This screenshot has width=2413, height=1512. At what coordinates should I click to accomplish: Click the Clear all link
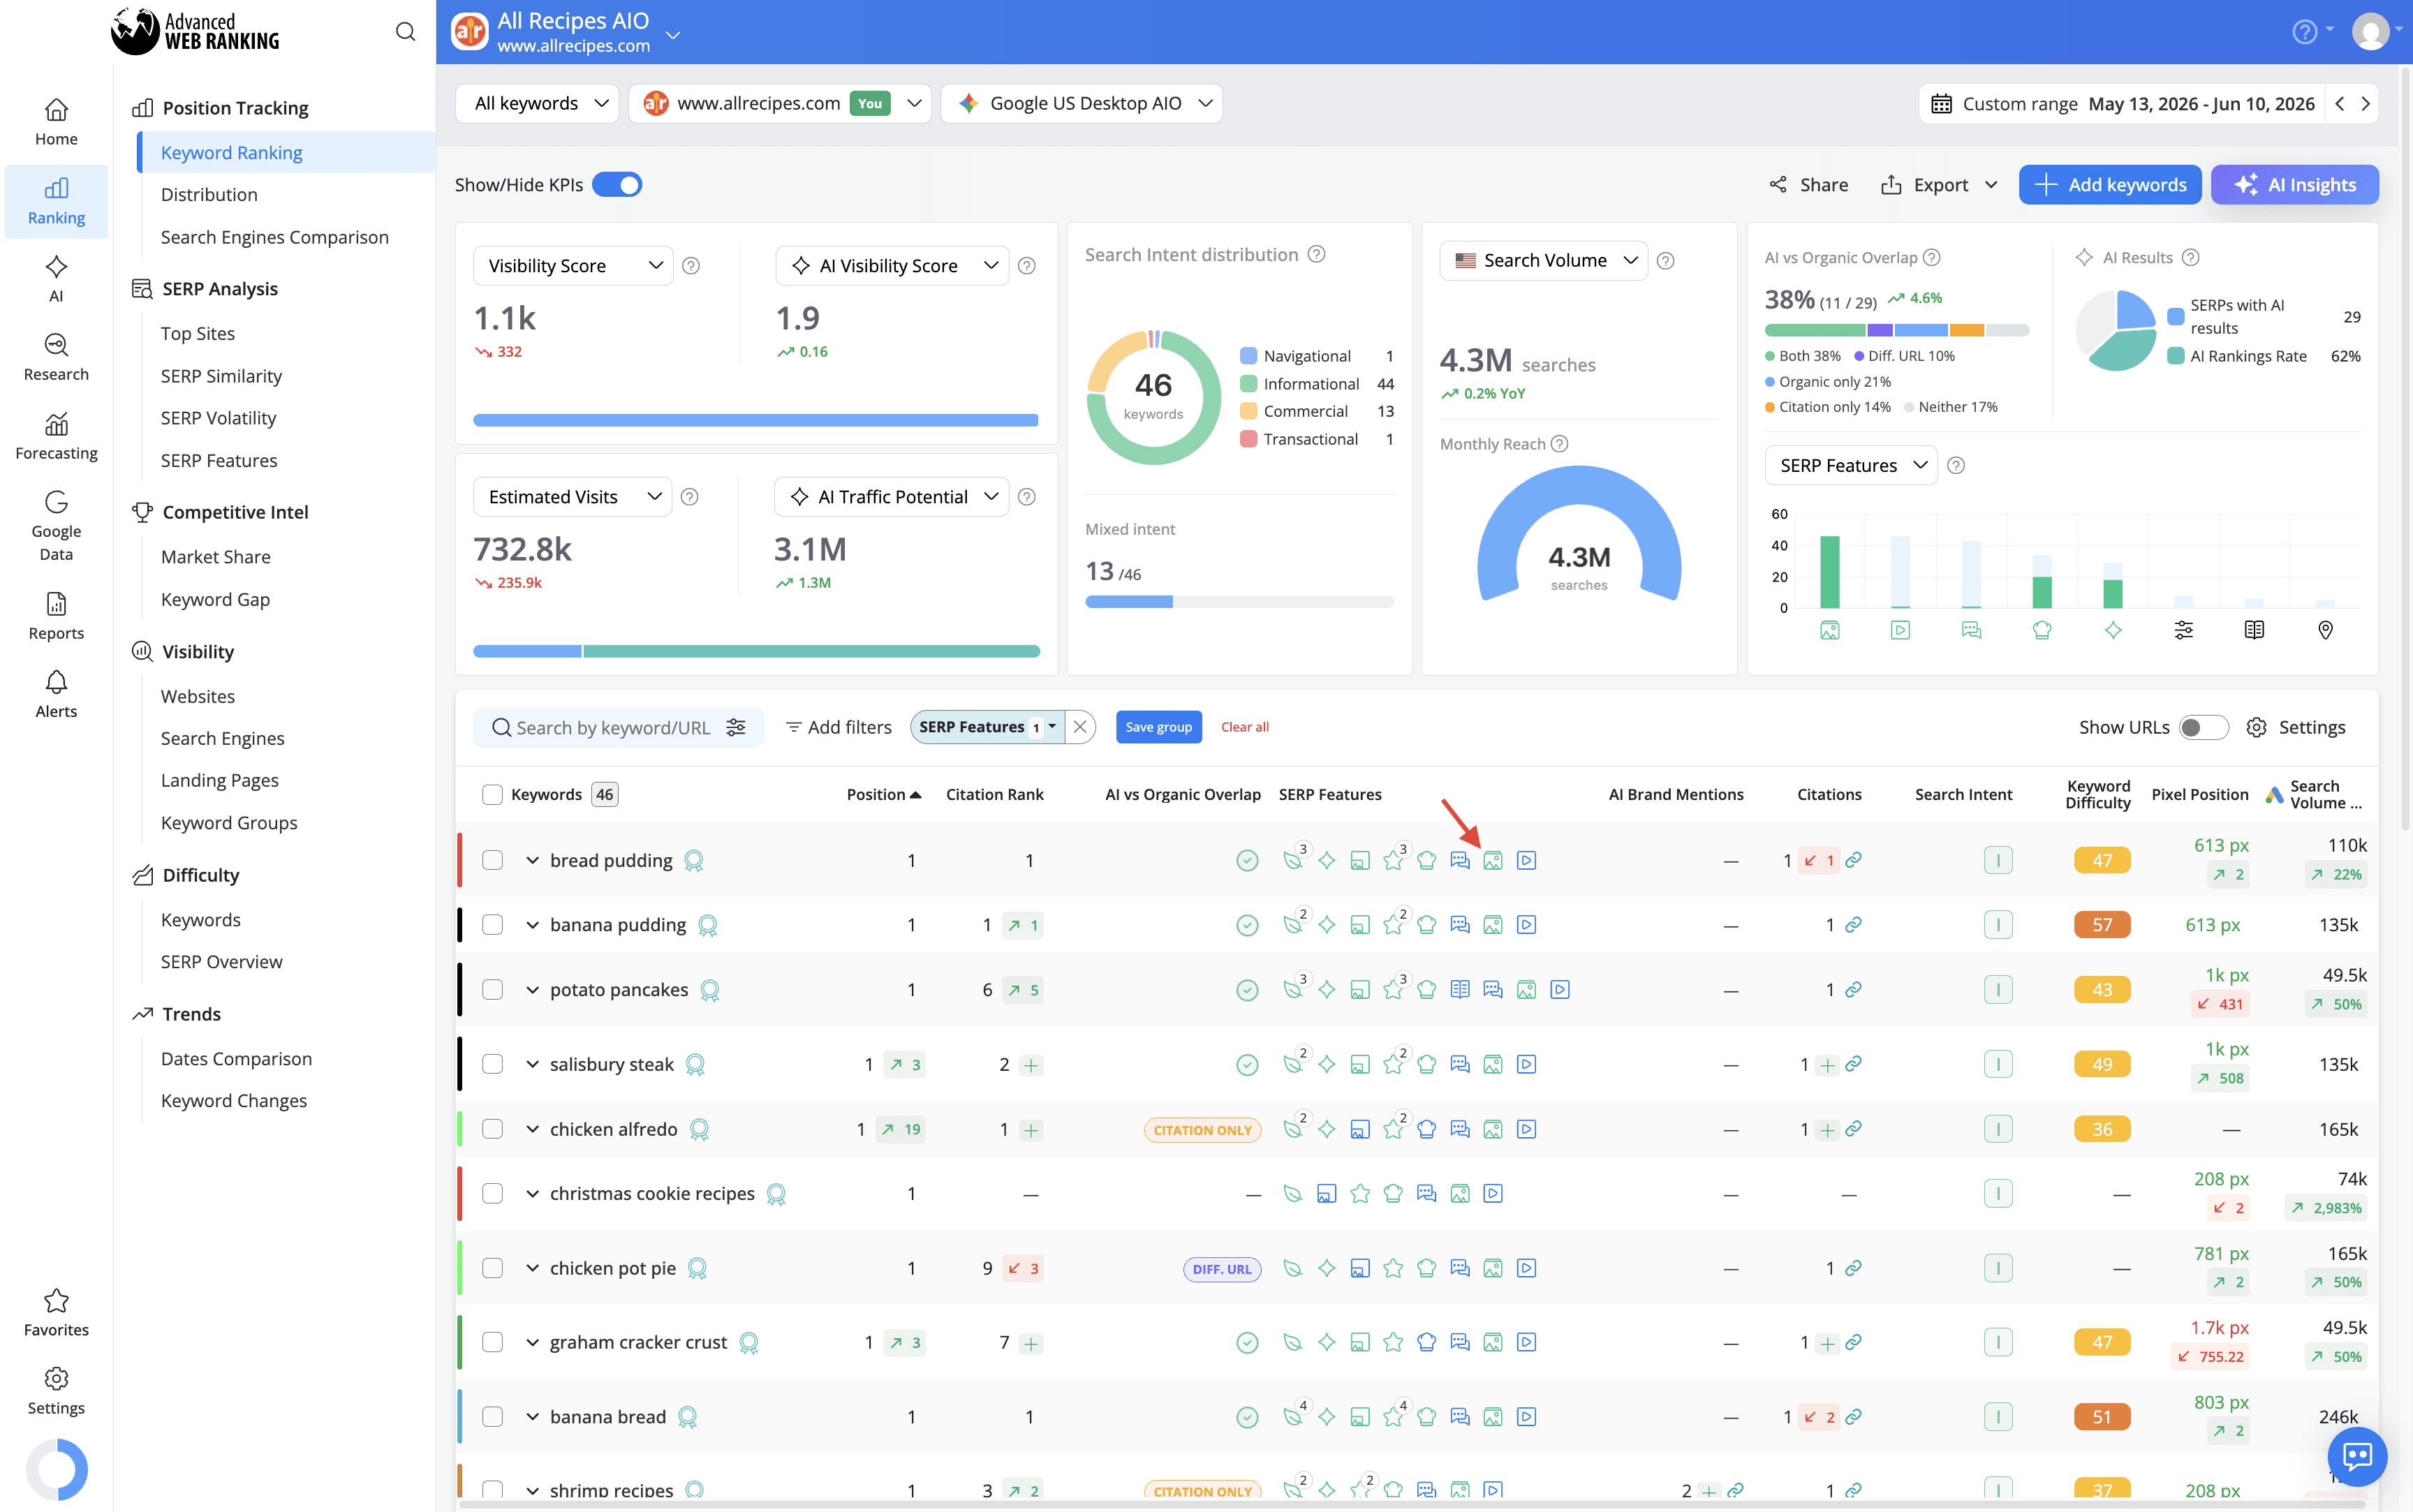point(1245,727)
